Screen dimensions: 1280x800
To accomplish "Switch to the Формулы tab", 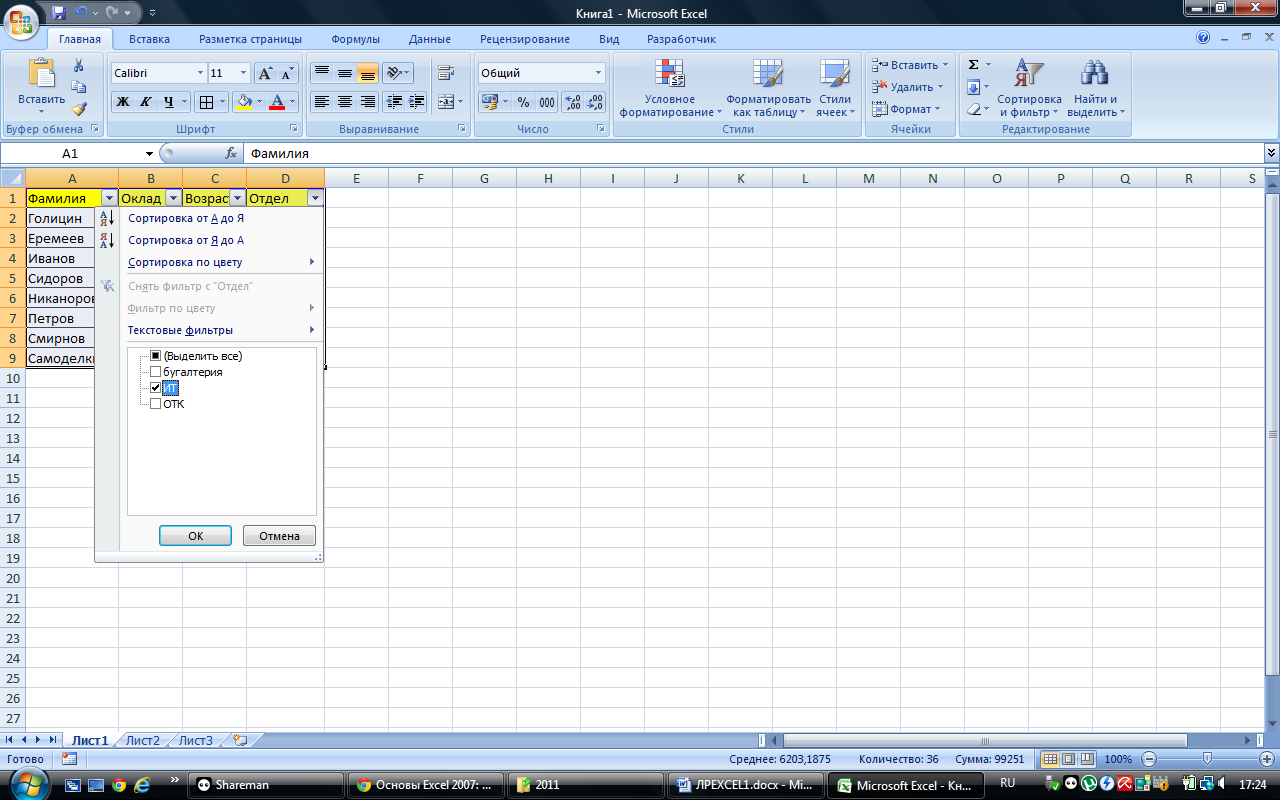I will coord(355,39).
